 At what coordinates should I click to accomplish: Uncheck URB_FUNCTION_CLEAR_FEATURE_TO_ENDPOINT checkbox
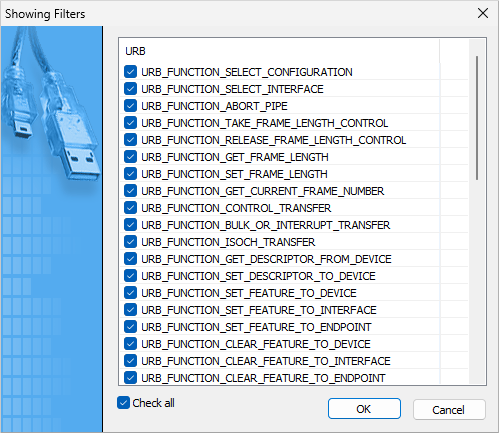130,378
